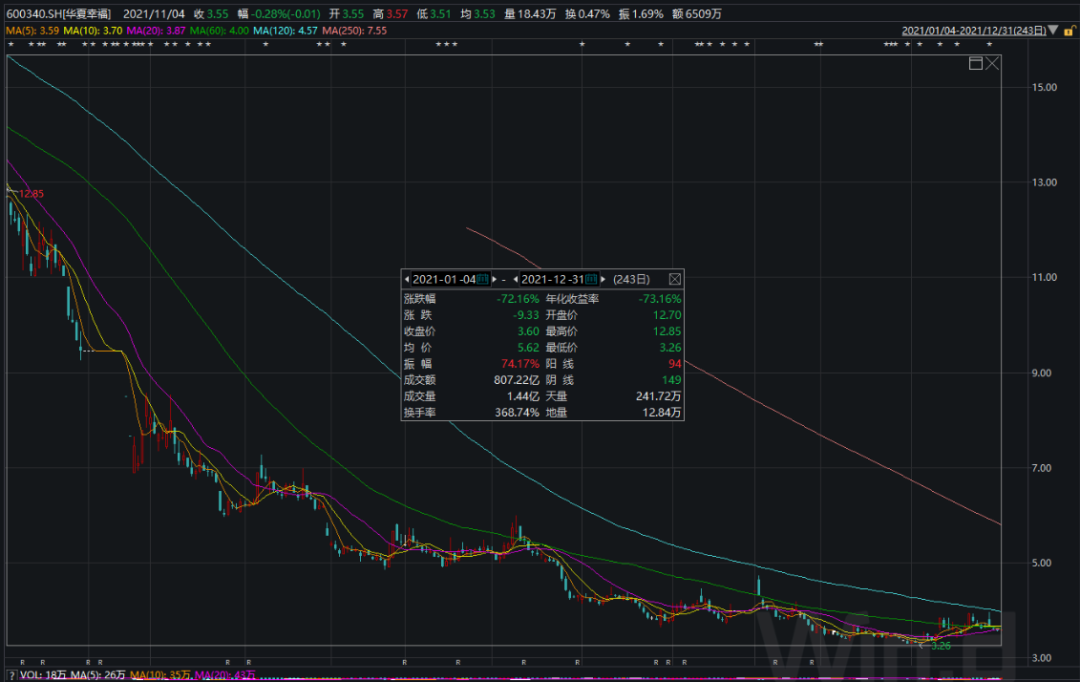Click the 12.85 high price marker on chart
Screen dimensions: 1080x682
click(31, 194)
